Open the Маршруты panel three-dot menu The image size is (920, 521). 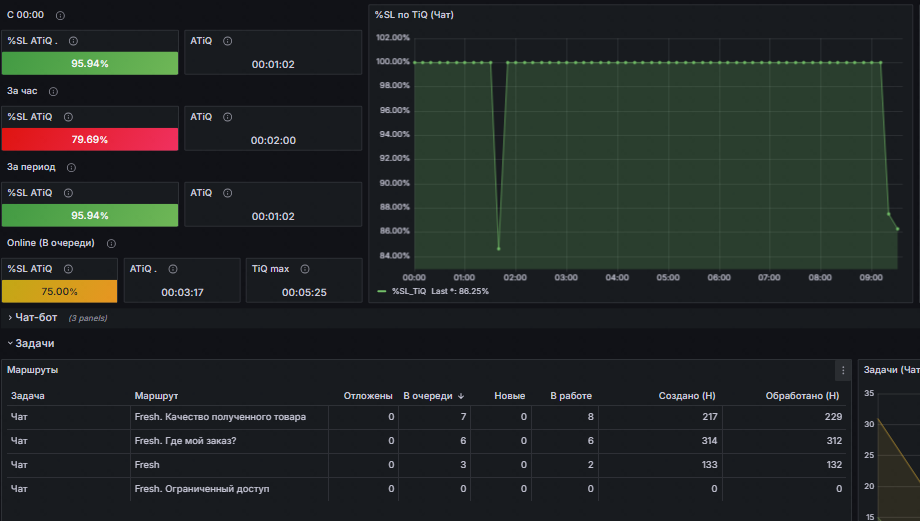(843, 370)
